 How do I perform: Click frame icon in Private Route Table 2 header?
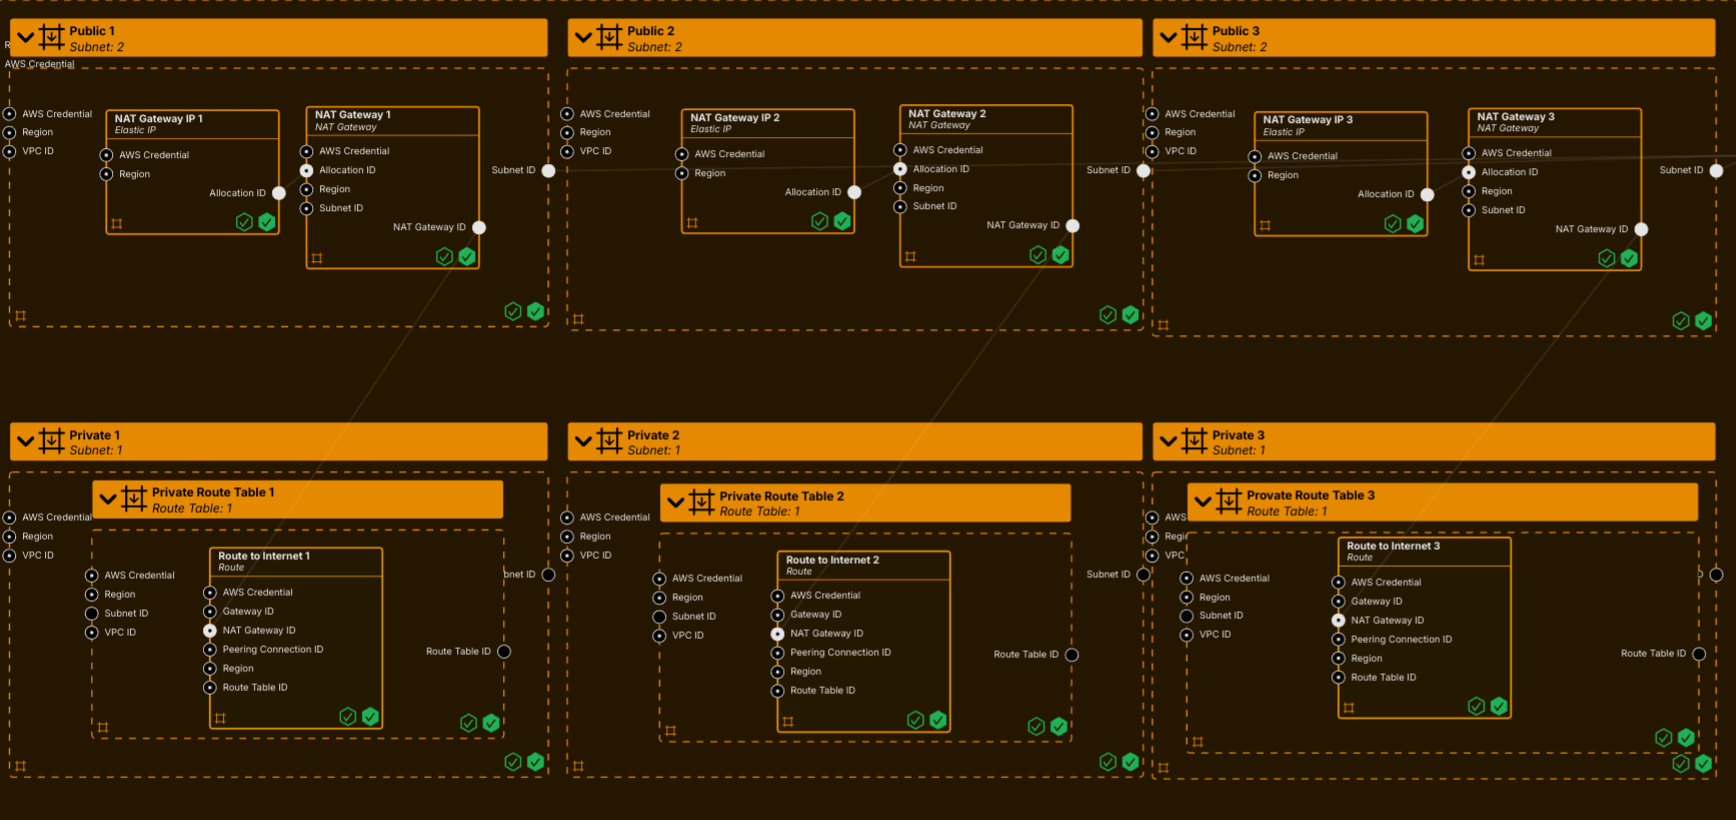(x=702, y=502)
